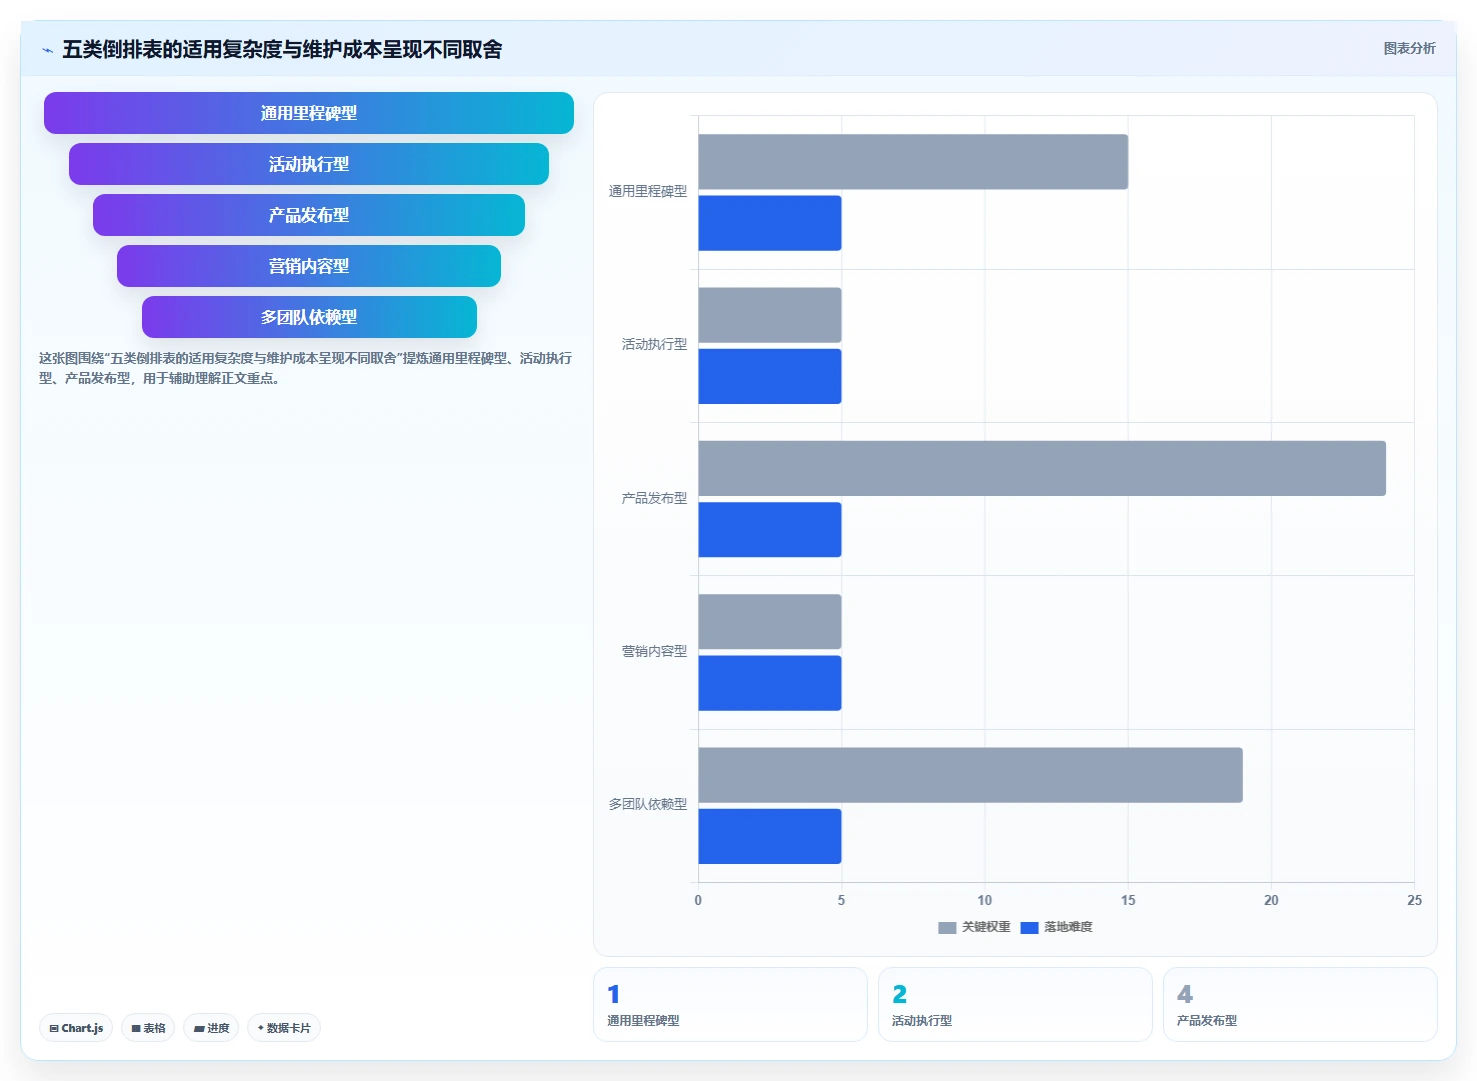Toggle the 关键权重 legend item
1477x1081 pixels.
[974, 927]
